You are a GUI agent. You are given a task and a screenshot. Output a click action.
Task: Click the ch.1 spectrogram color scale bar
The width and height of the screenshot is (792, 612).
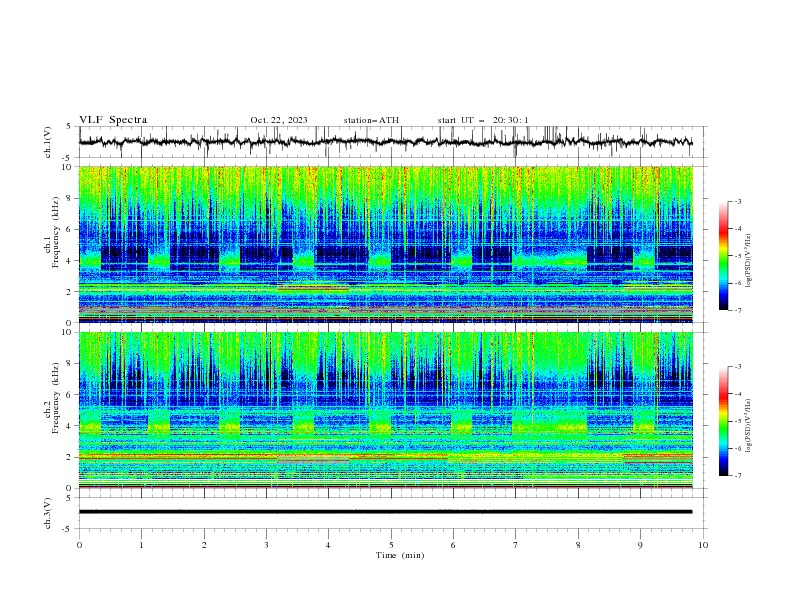click(723, 256)
